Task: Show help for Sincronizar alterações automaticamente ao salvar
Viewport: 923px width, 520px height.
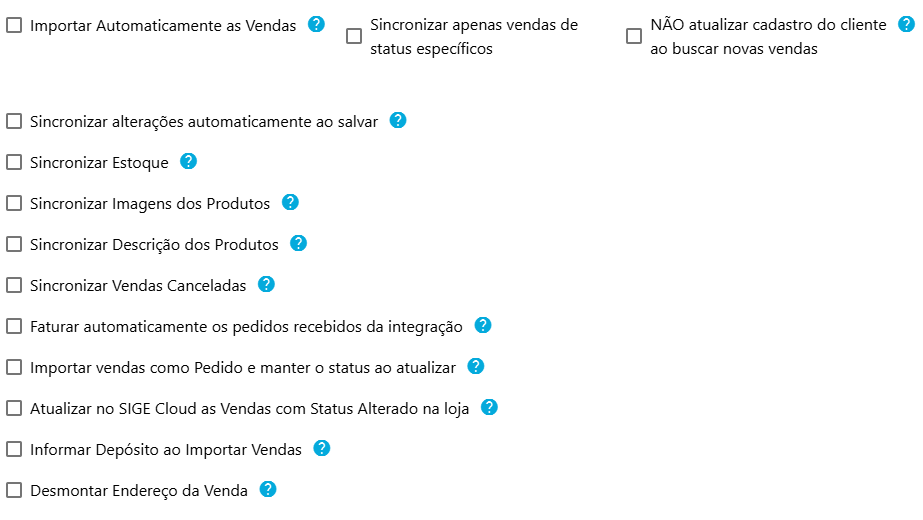Action: pos(397,120)
